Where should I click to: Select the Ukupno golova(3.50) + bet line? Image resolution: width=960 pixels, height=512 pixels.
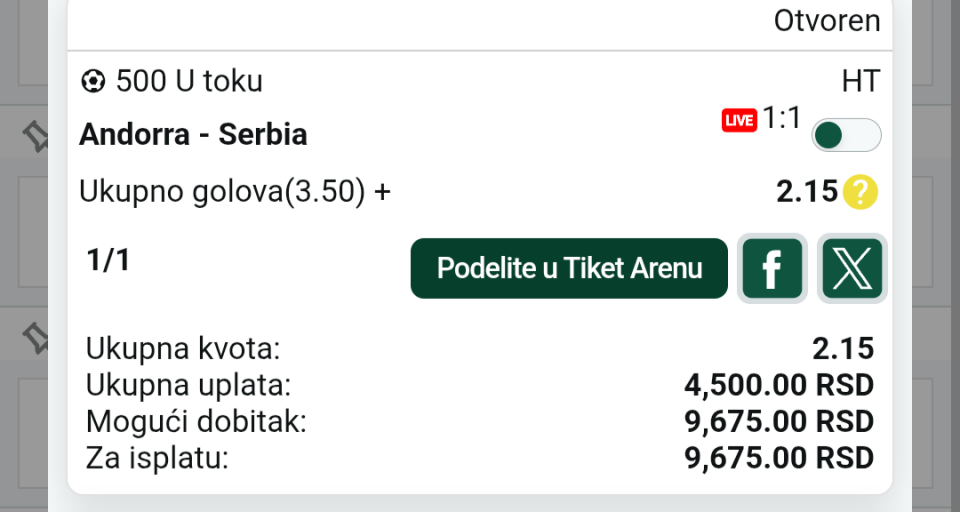point(235,191)
